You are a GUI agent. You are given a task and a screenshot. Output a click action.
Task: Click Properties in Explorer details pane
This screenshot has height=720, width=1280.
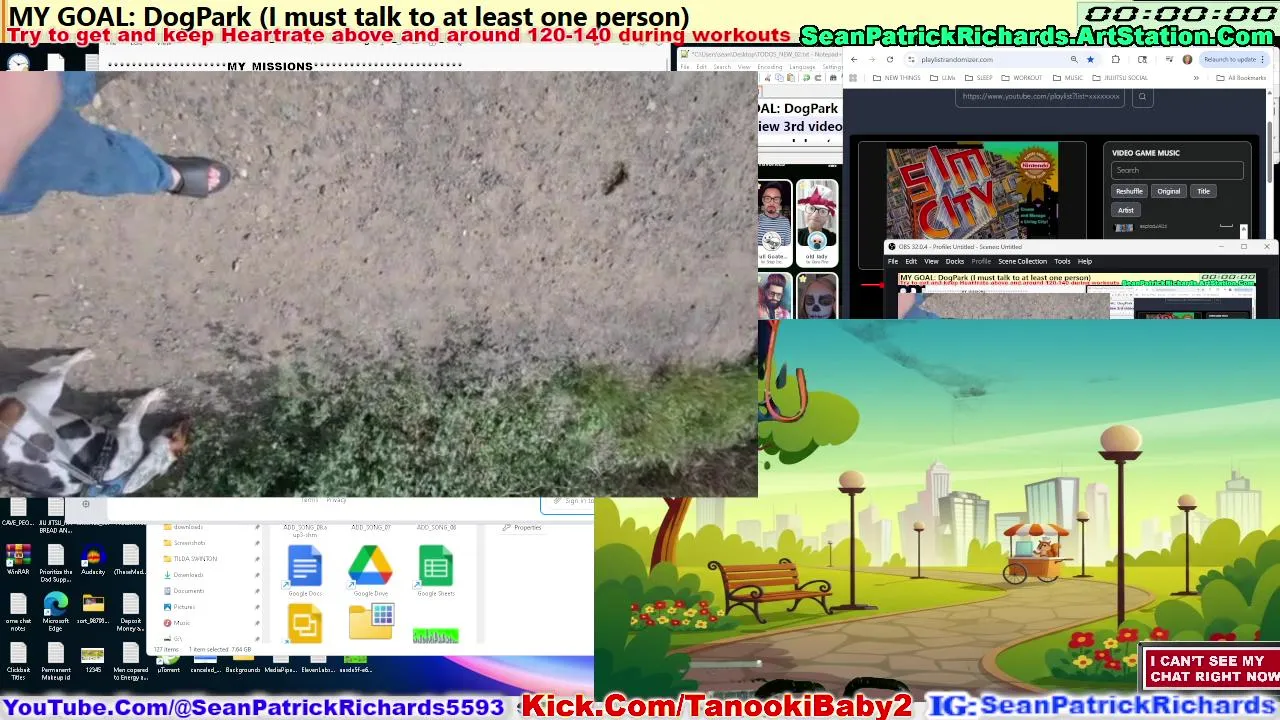[x=521, y=527]
